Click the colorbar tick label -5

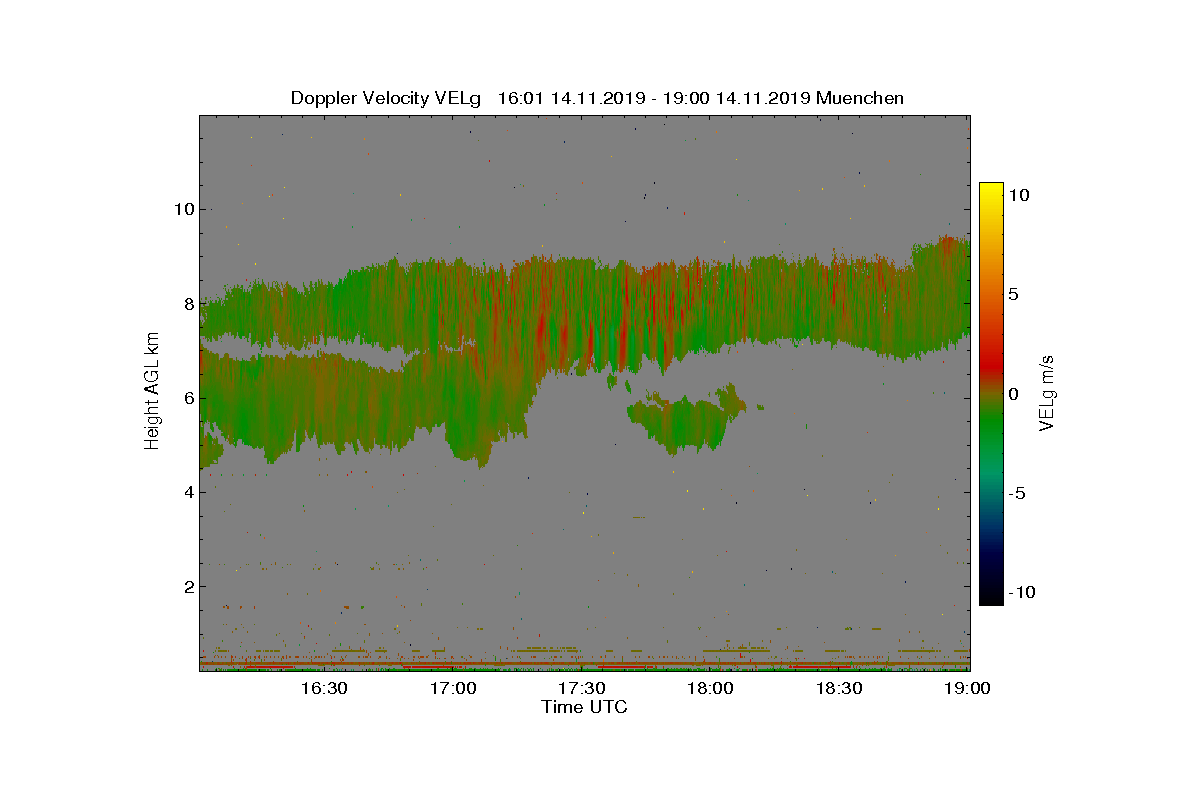point(1016,493)
